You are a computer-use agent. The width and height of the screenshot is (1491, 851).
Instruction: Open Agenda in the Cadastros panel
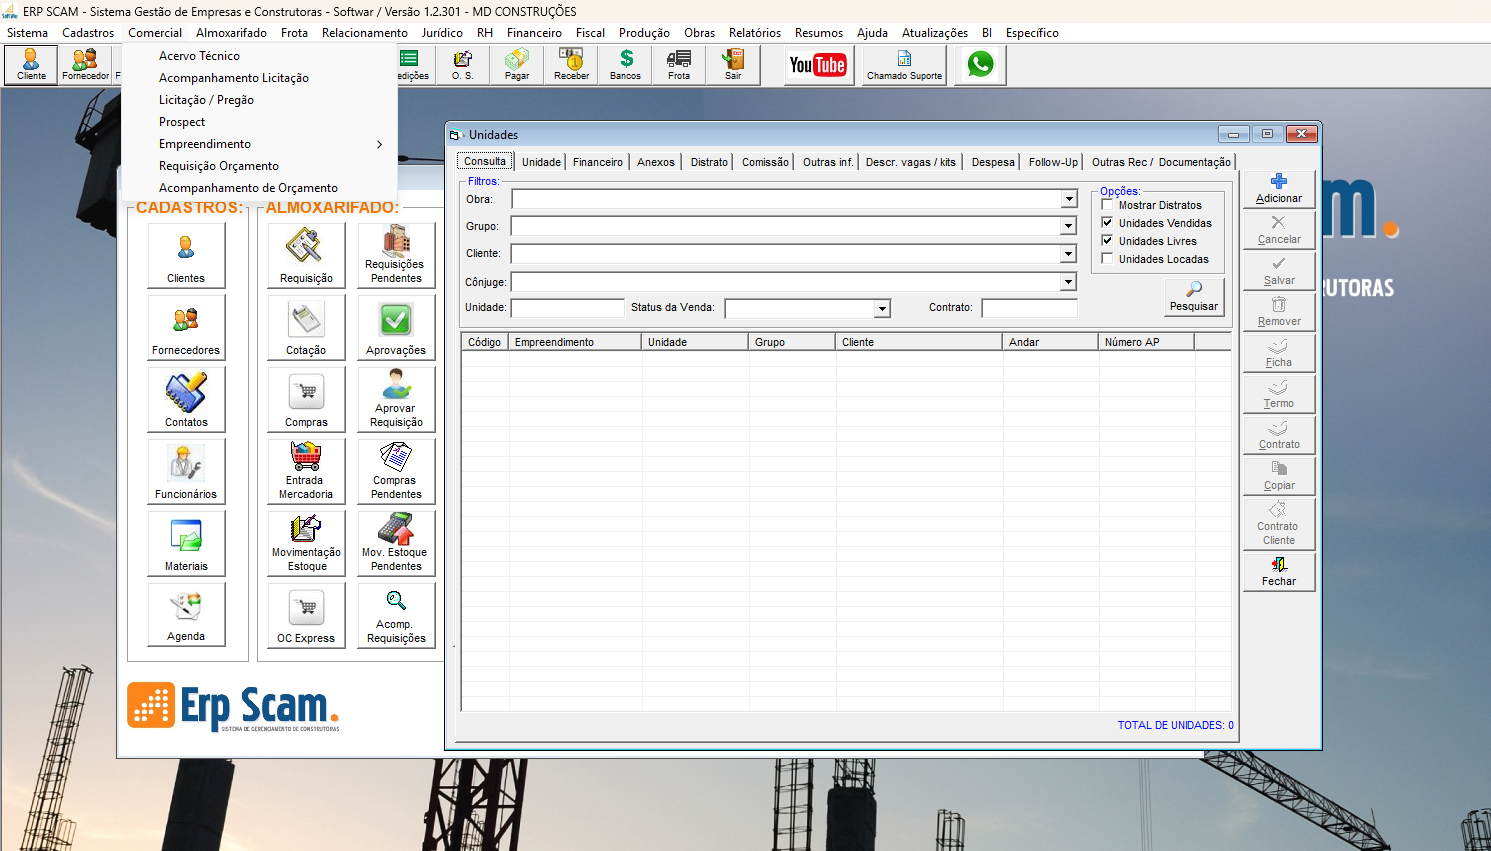[x=186, y=615]
